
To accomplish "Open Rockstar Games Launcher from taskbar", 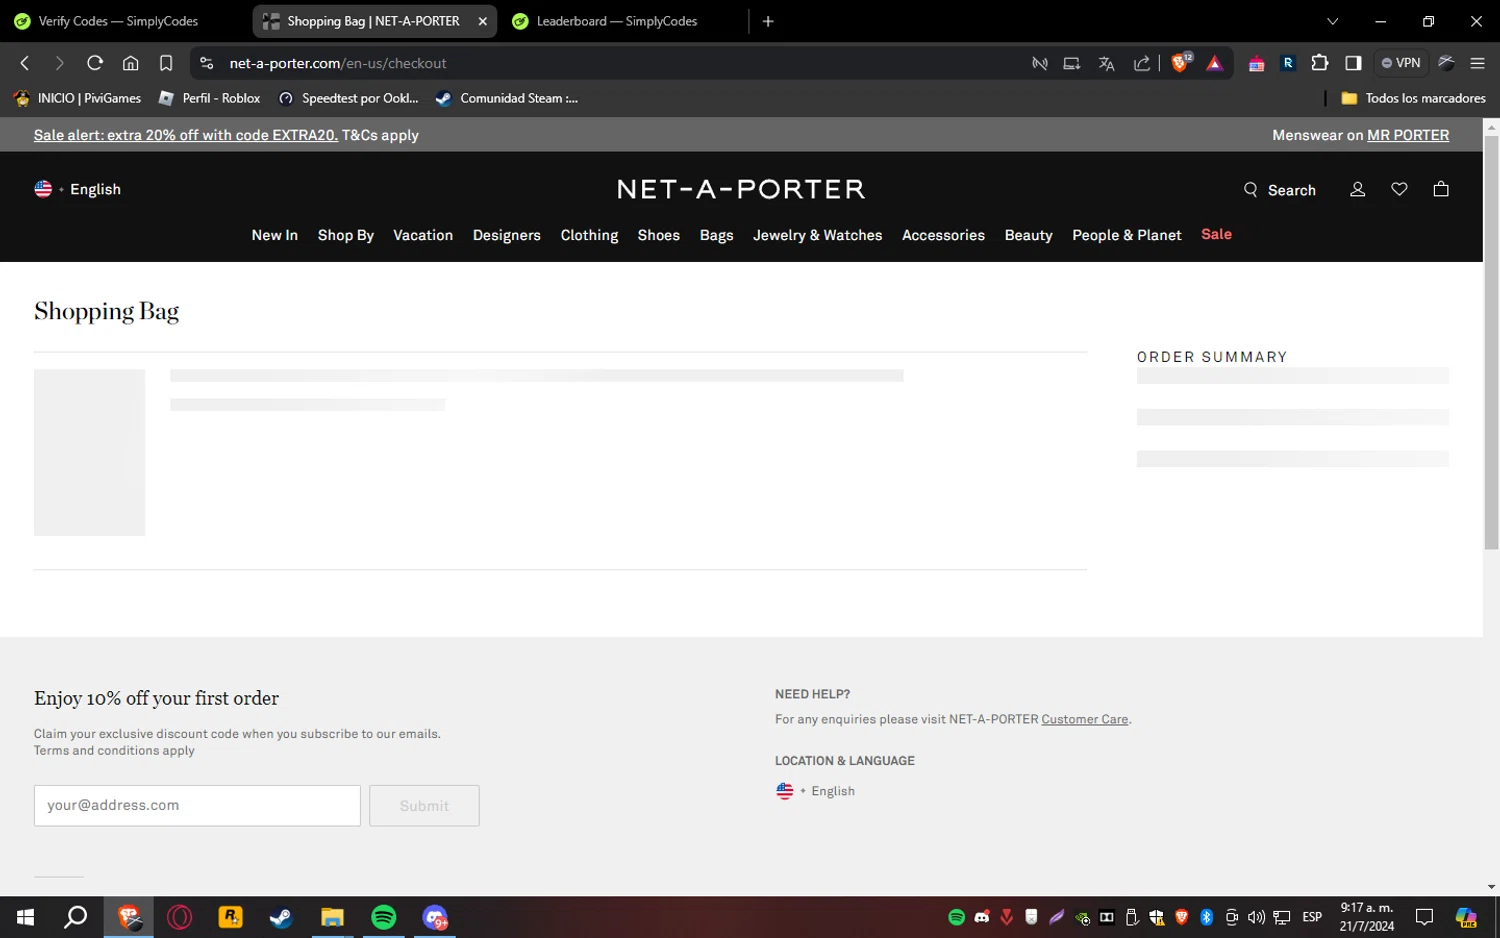I will [x=230, y=917].
